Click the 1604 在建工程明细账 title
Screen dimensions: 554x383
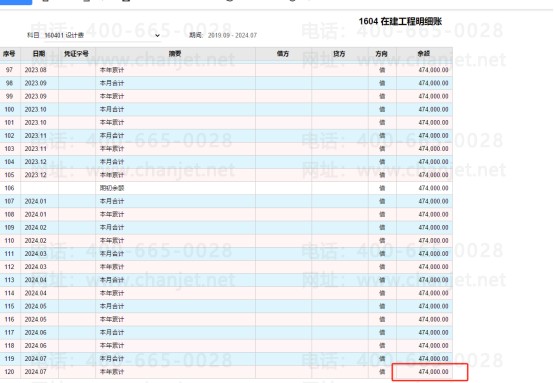click(400, 21)
